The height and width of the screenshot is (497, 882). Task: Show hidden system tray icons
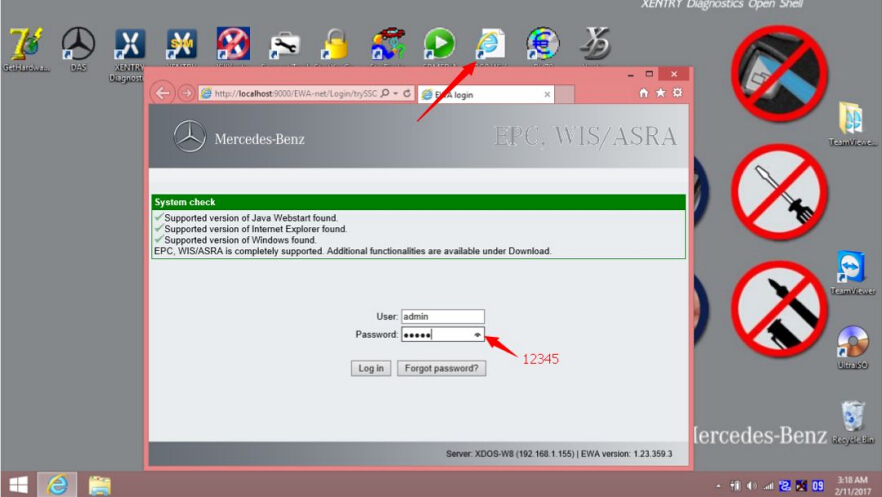[720, 486]
